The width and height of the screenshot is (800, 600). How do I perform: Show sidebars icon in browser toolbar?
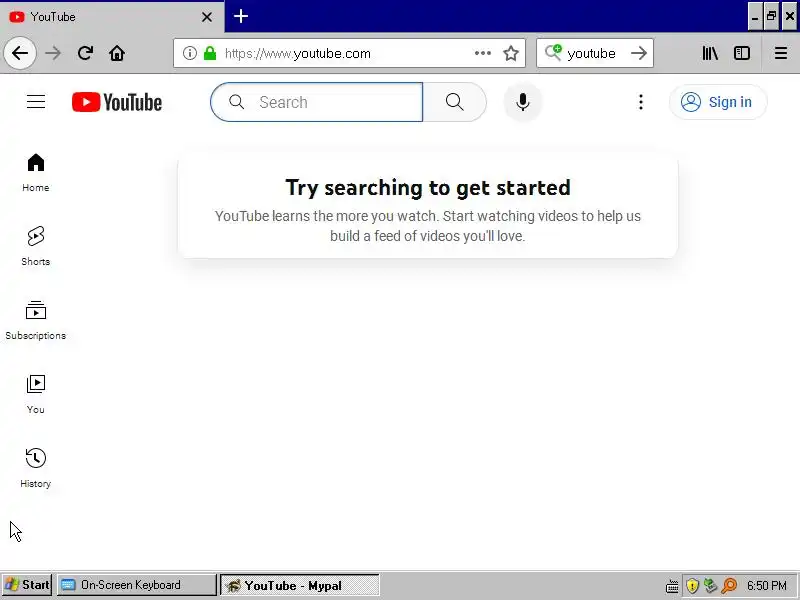pyautogui.click(x=742, y=53)
